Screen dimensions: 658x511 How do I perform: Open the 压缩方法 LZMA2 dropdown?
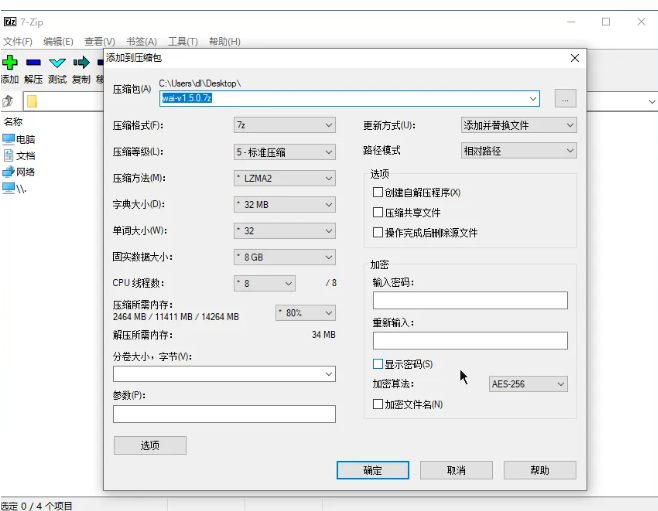(285, 178)
